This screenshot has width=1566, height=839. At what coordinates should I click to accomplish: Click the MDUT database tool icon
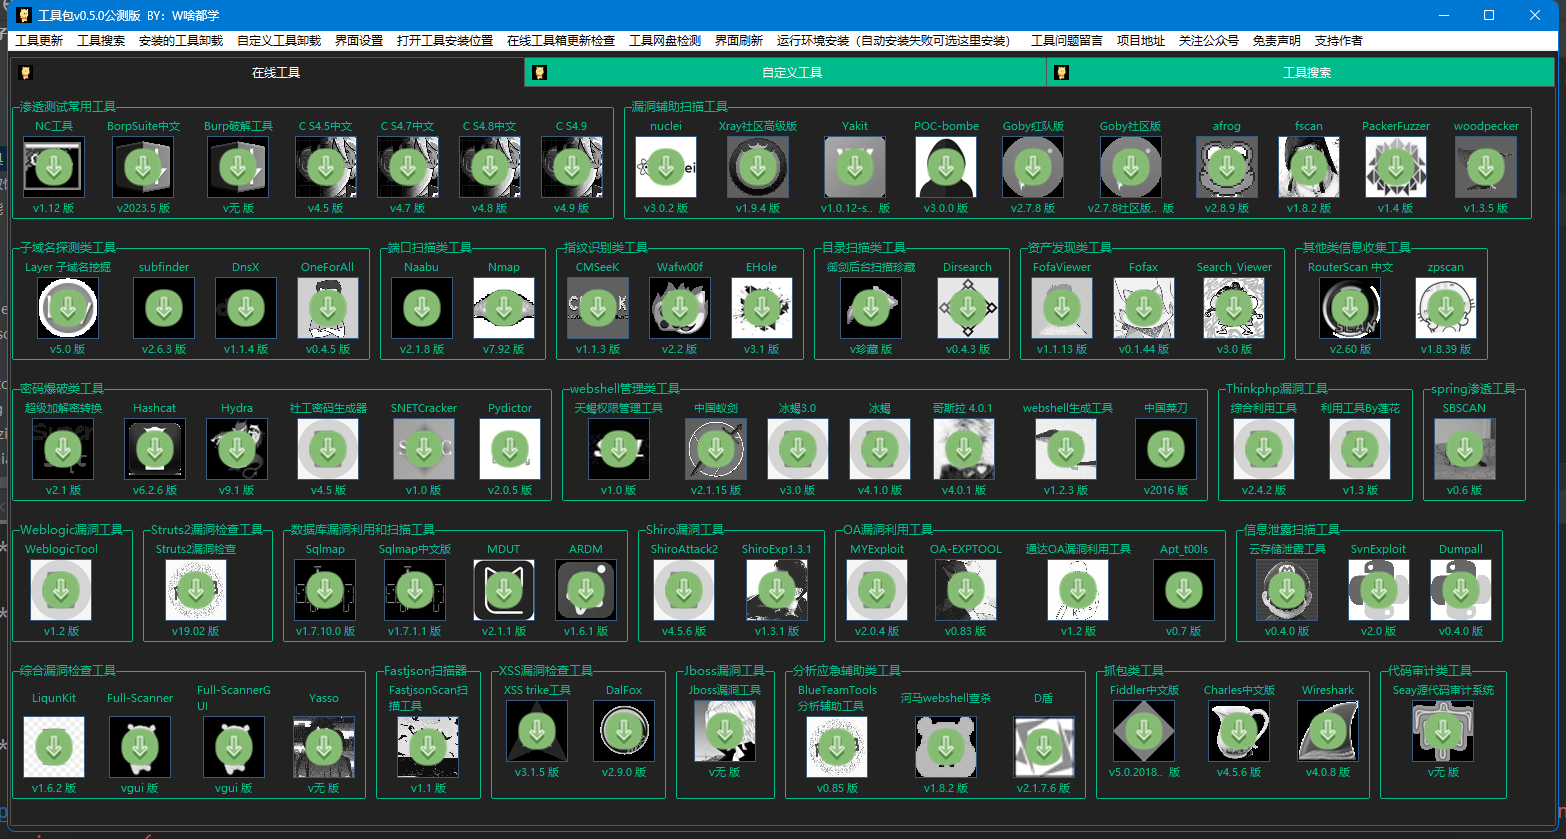click(x=504, y=590)
